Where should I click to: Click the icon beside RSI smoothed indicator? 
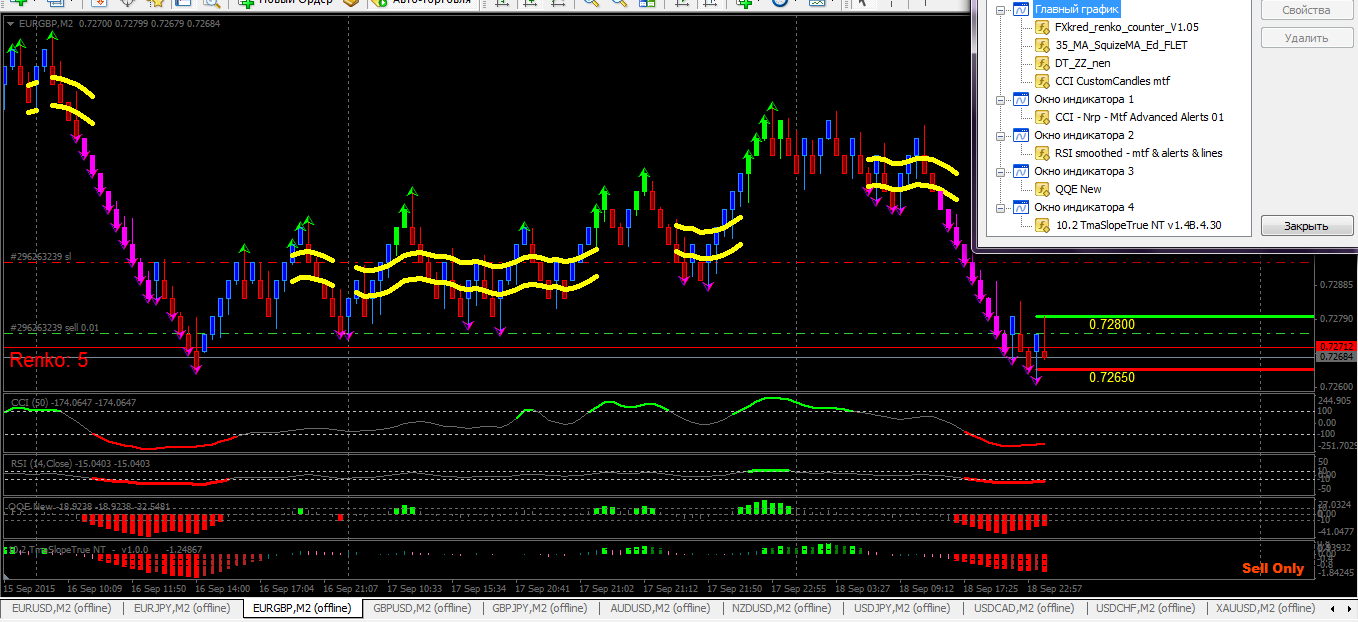1042,153
